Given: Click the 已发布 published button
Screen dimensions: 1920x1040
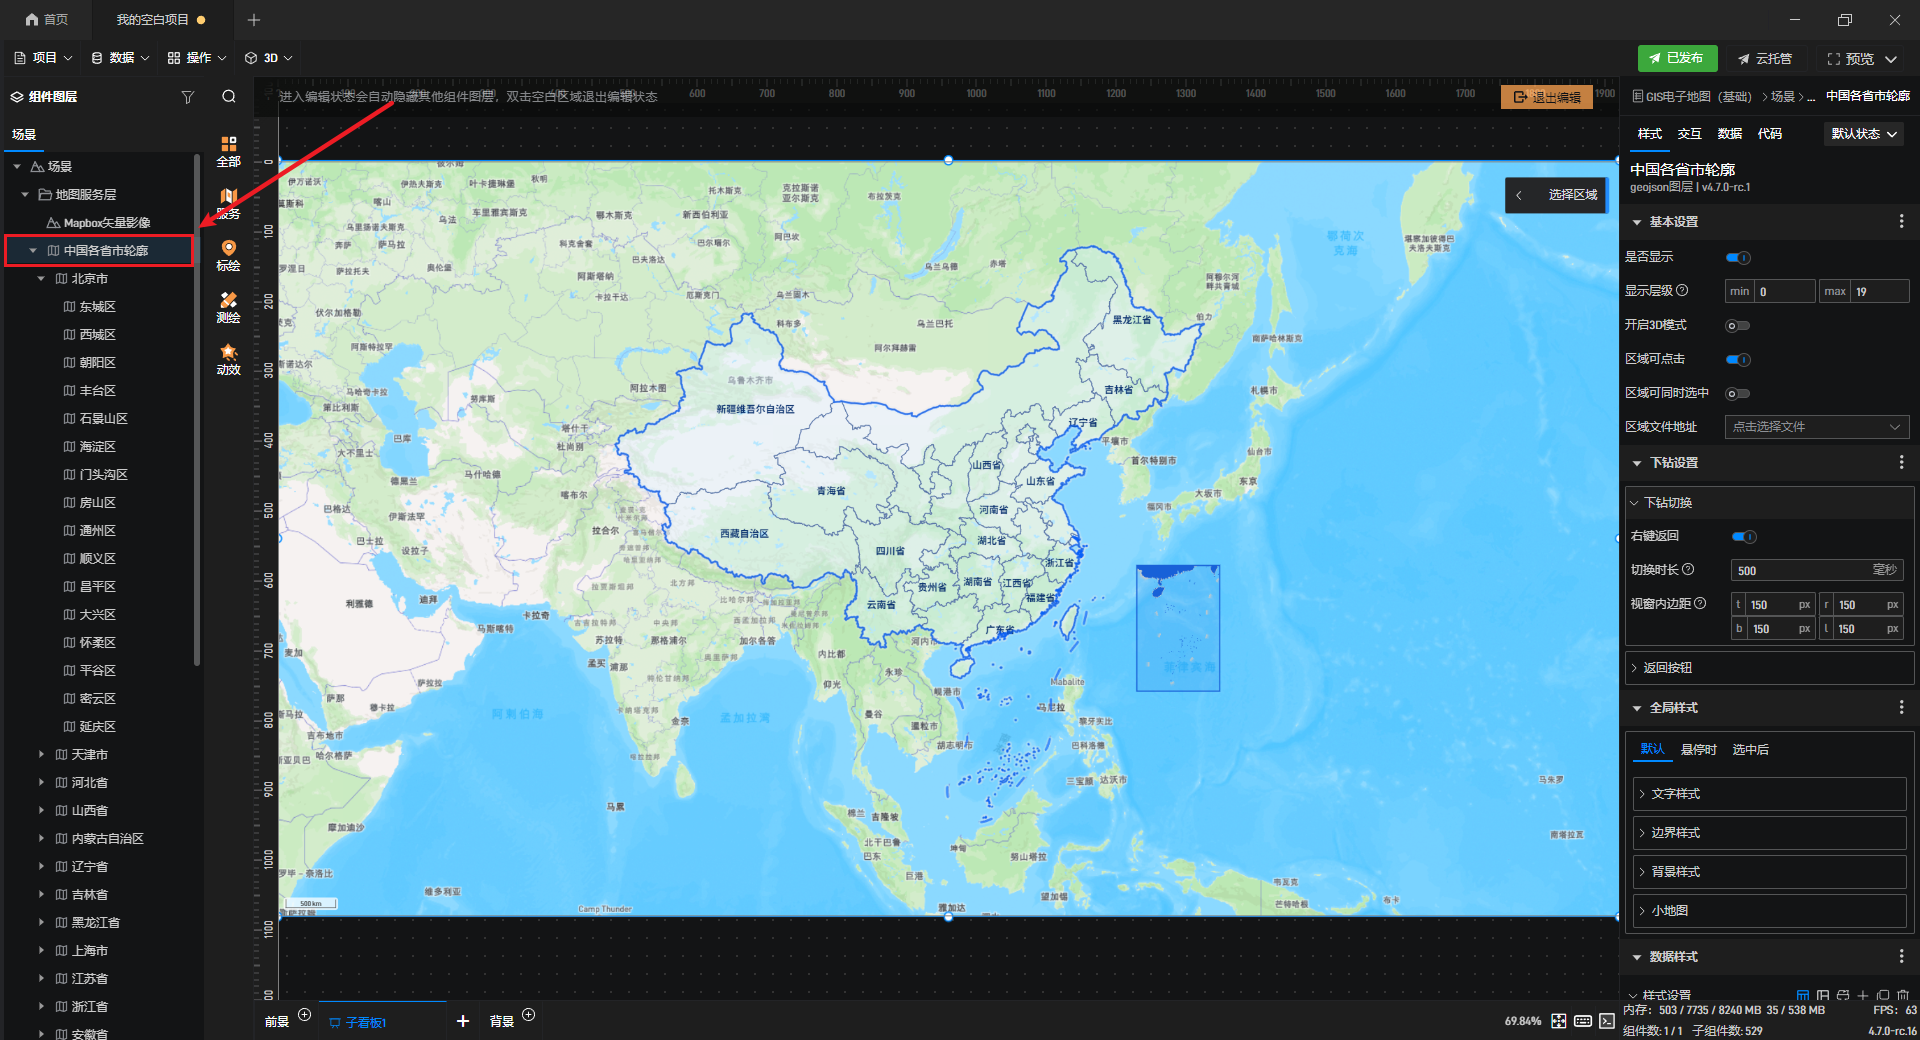Looking at the screenshot, I should point(1676,58).
